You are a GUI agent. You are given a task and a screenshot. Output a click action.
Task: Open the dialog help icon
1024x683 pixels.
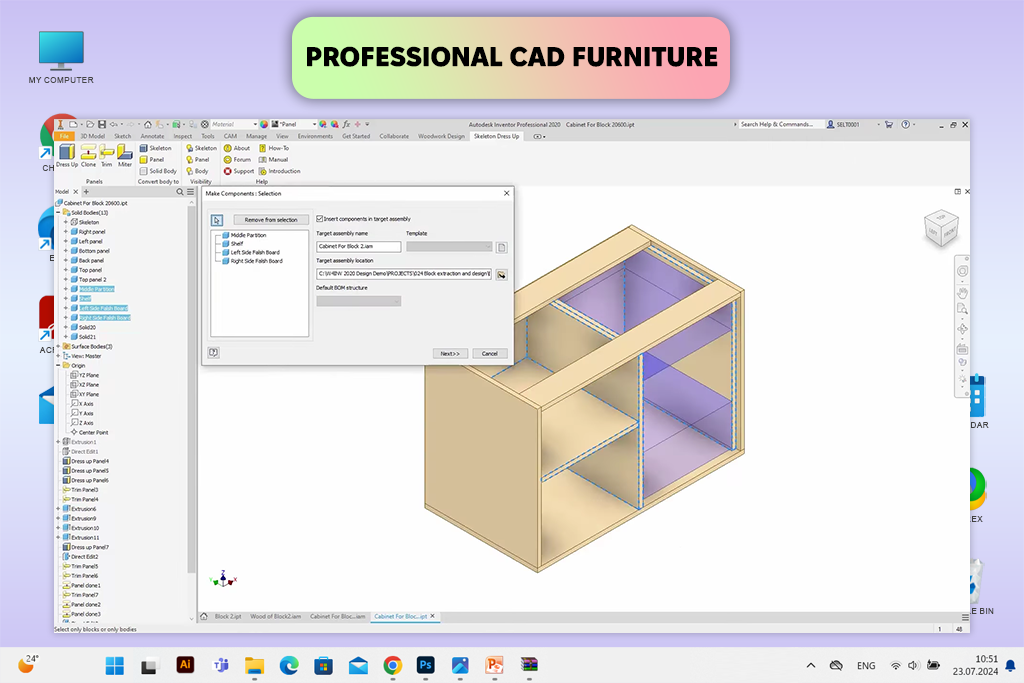[x=214, y=353]
